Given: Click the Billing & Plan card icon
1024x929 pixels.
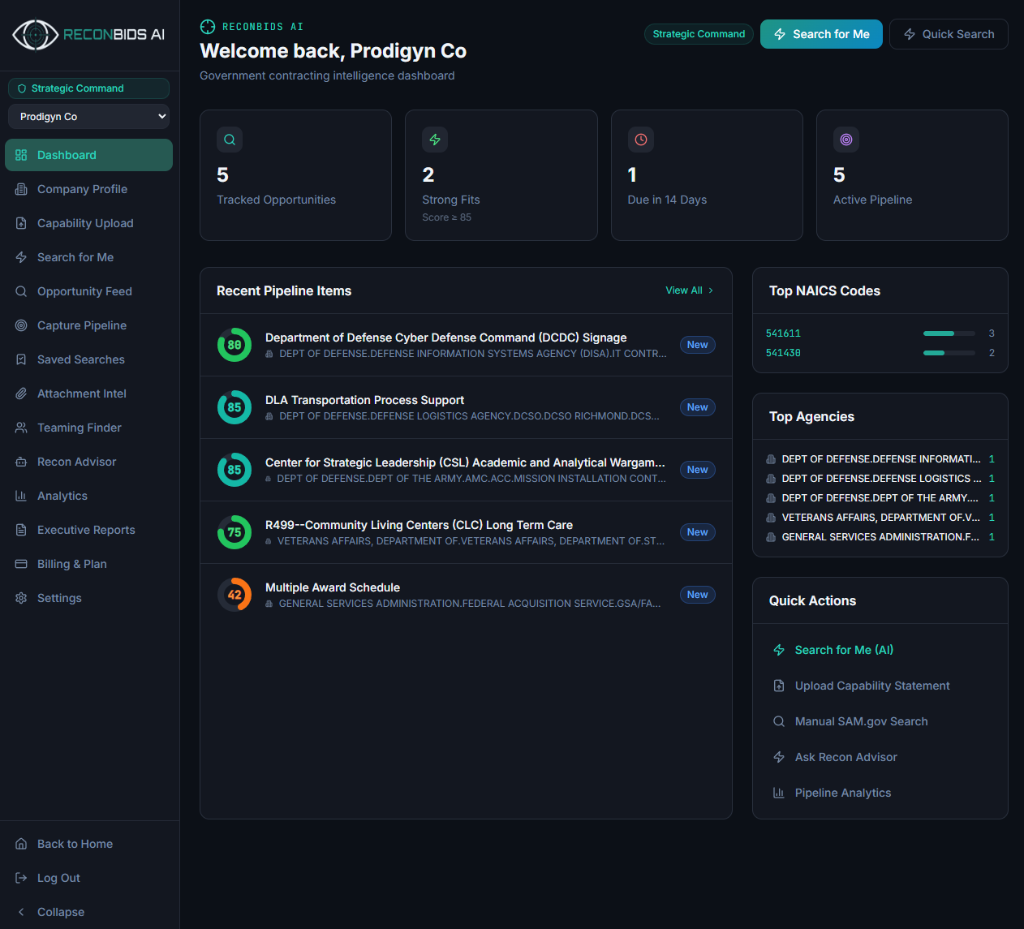Looking at the screenshot, I should [22, 564].
